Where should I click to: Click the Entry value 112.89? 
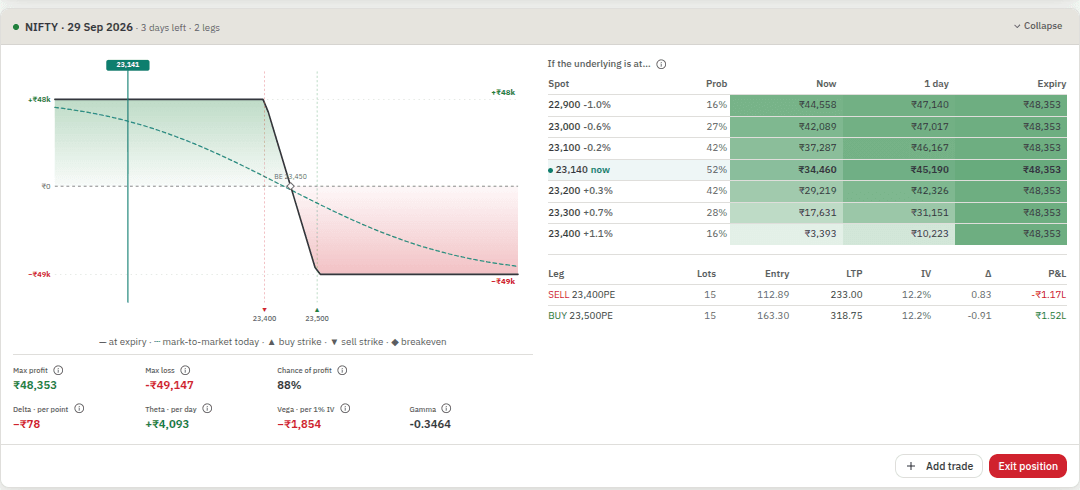tap(774, 295)
